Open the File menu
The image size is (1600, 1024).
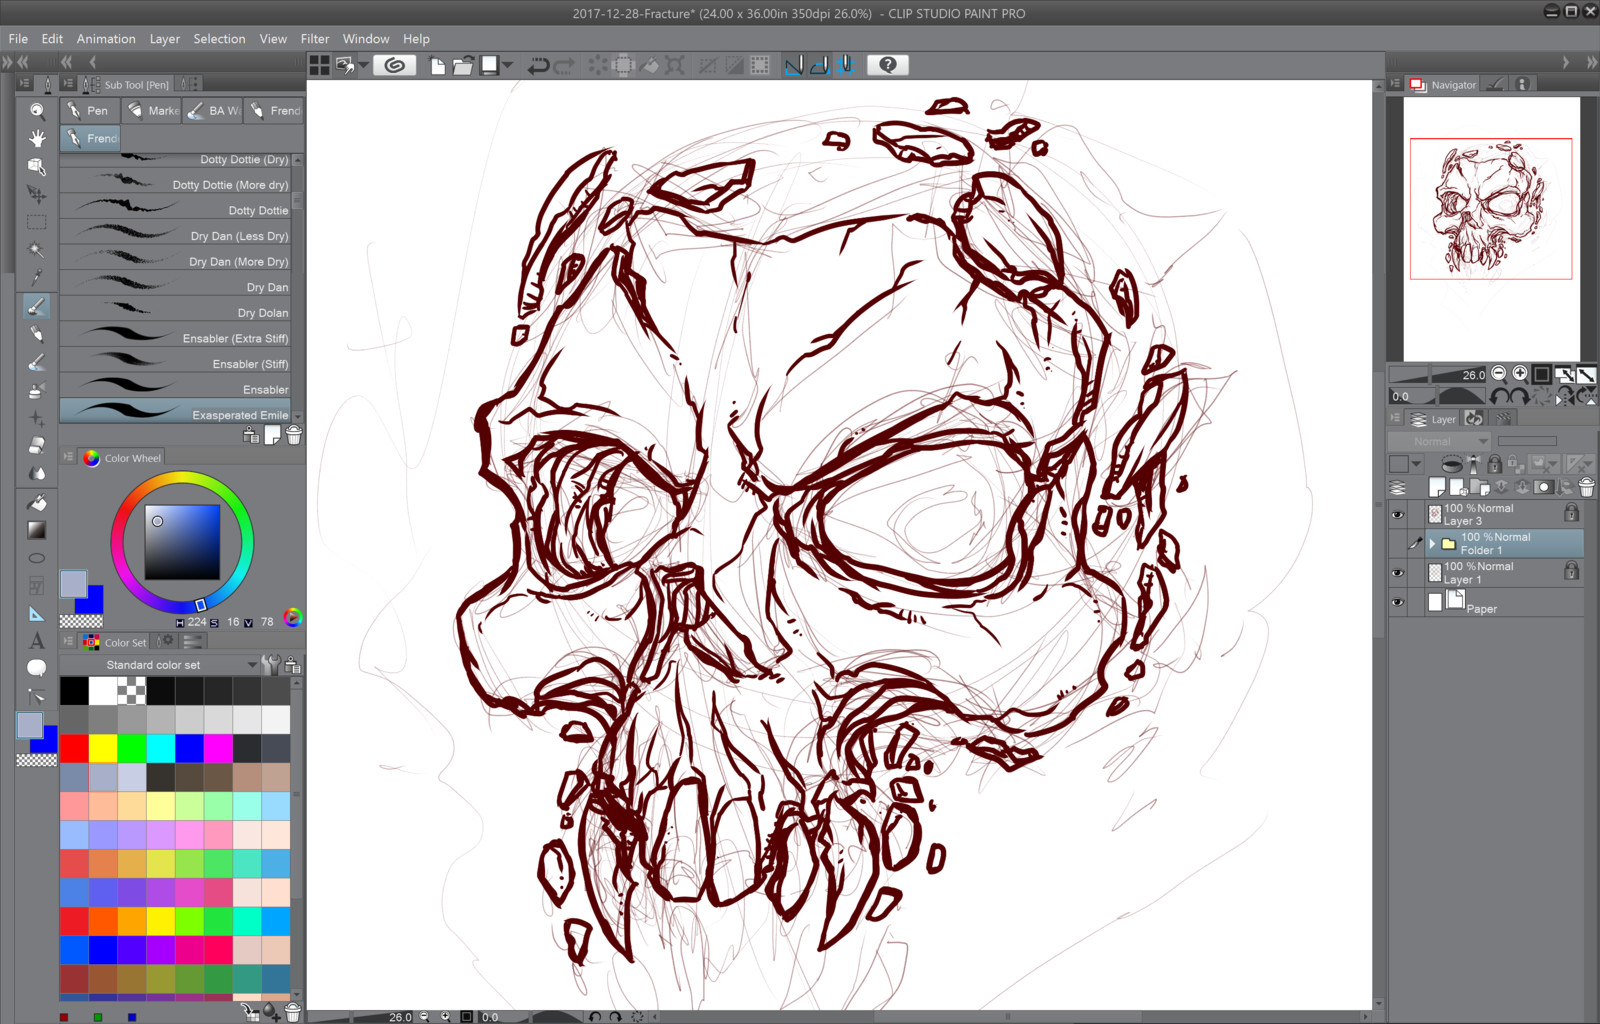[x=18, y=39]
